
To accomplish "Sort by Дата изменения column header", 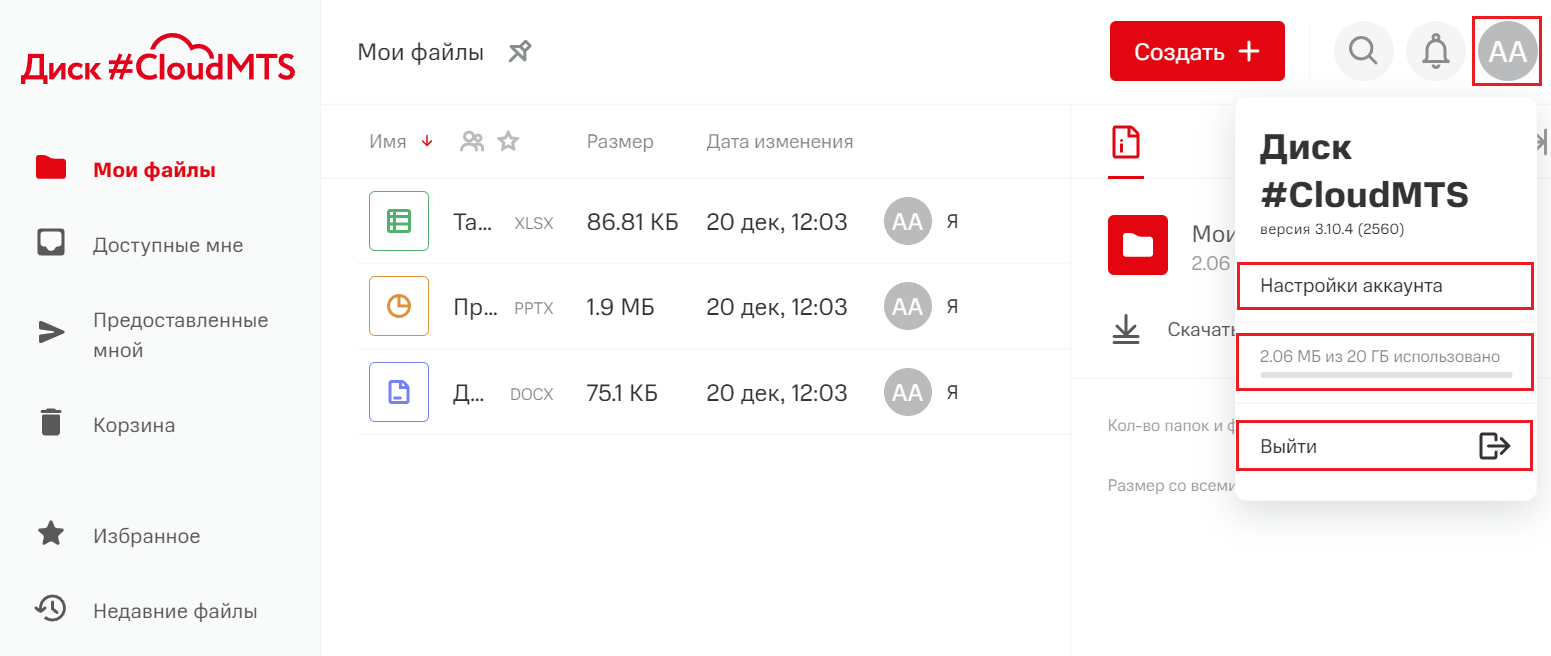I will coord(779,142).
